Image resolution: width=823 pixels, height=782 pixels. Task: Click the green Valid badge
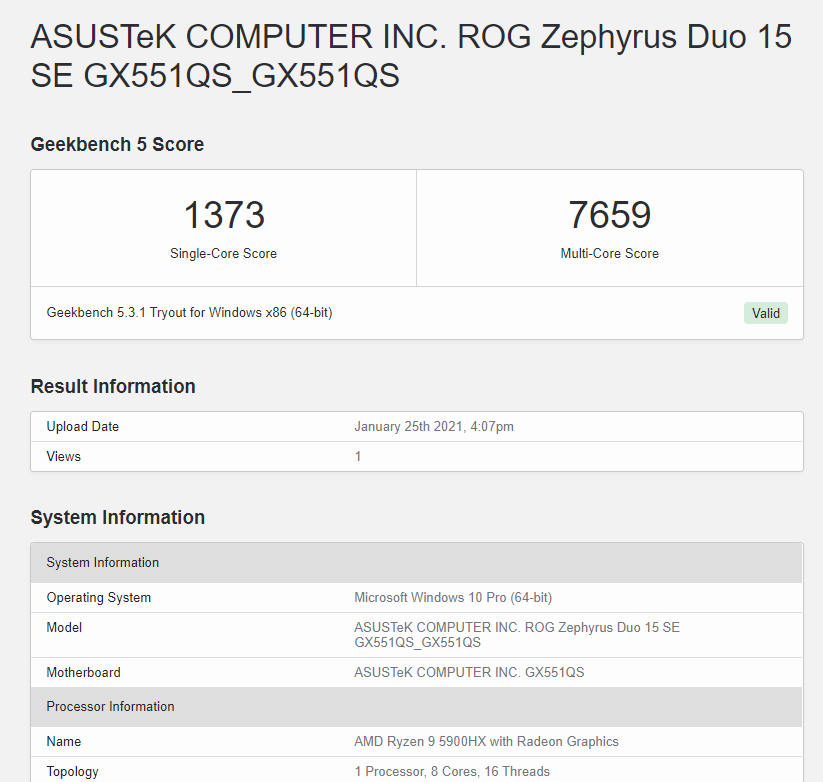pyautogui.click(x=766, y=313)
